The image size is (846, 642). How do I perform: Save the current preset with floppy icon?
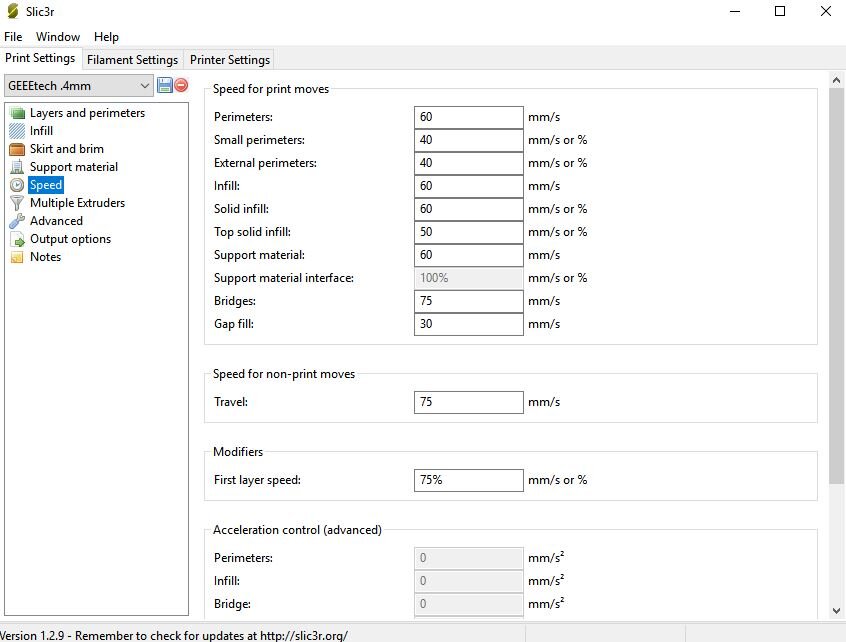pos(165,85)
